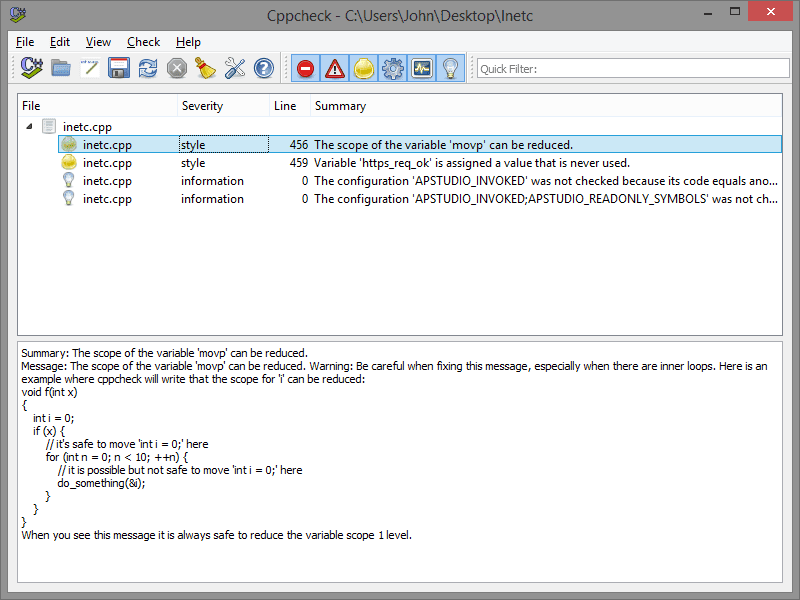Save the analysis report to file
The image size is (800, 600).
(x=119, y=67)
